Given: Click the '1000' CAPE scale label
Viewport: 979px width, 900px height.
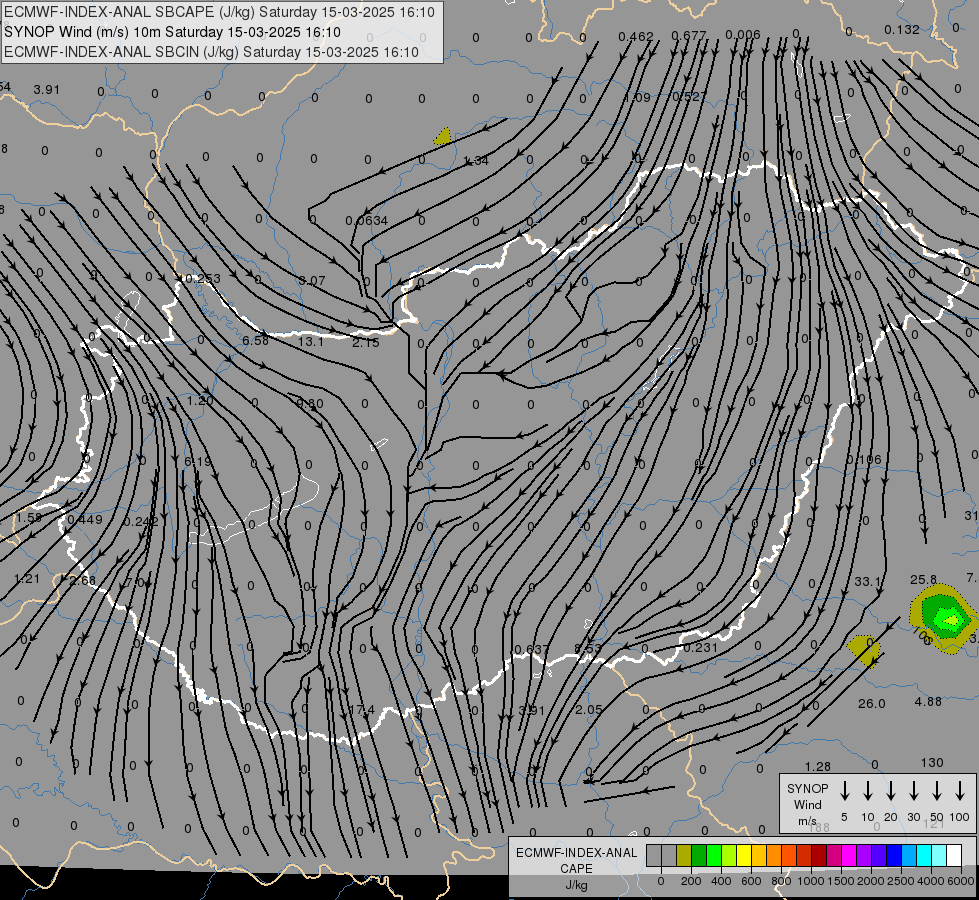Looking at the screenshot, I should pos(810,881).
